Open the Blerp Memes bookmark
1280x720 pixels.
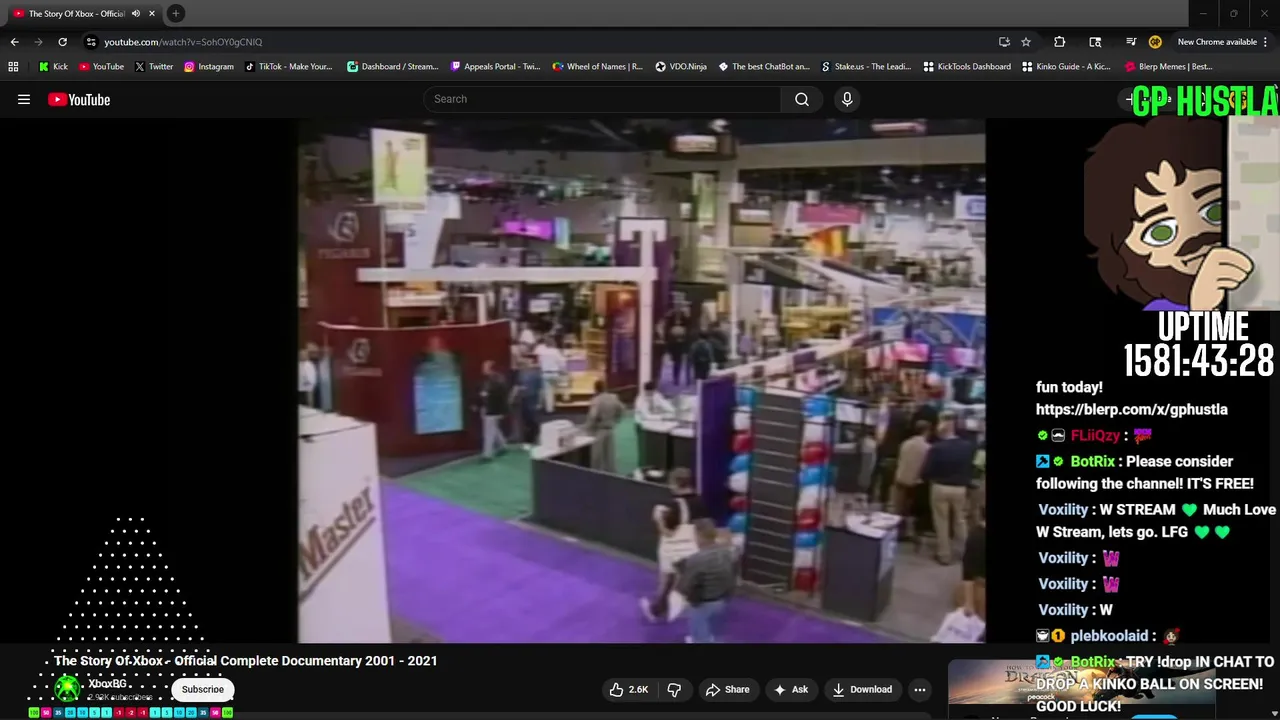pos(1169,67)
